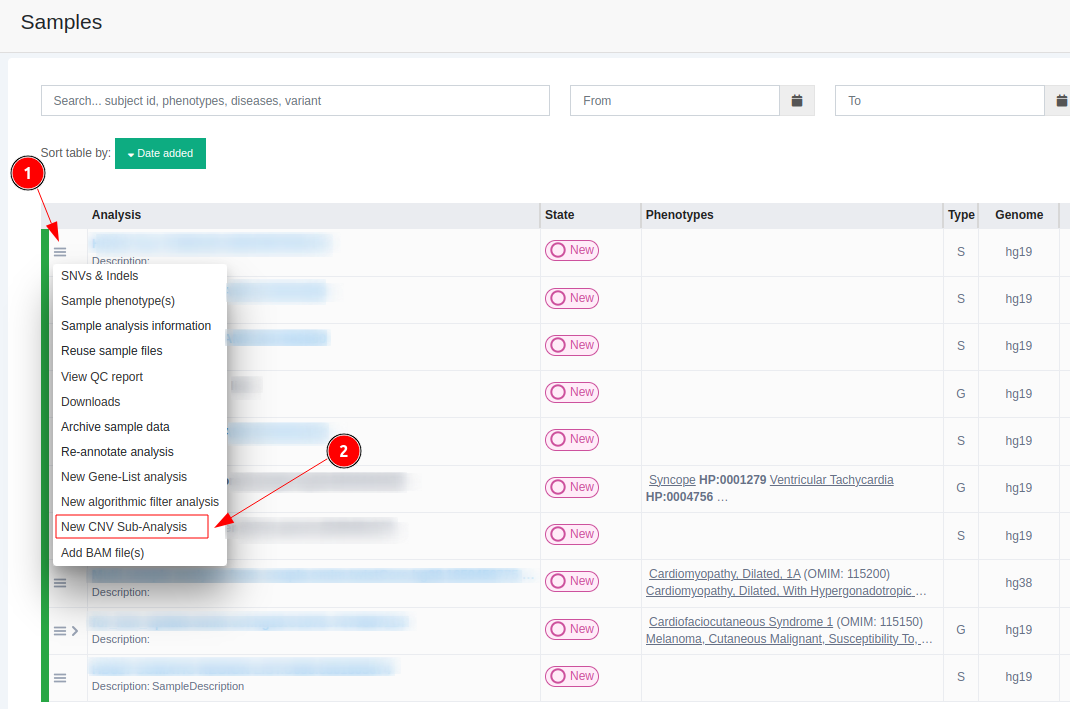Select View QC report in the menu

pyautogui.click(x=102, y=377)
